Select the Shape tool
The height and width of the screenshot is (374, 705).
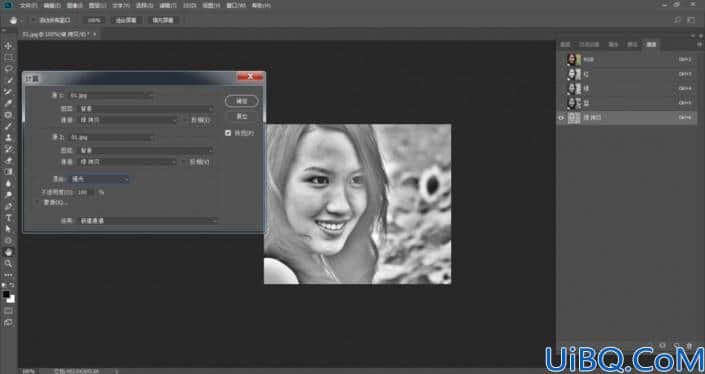pos(8,240)
